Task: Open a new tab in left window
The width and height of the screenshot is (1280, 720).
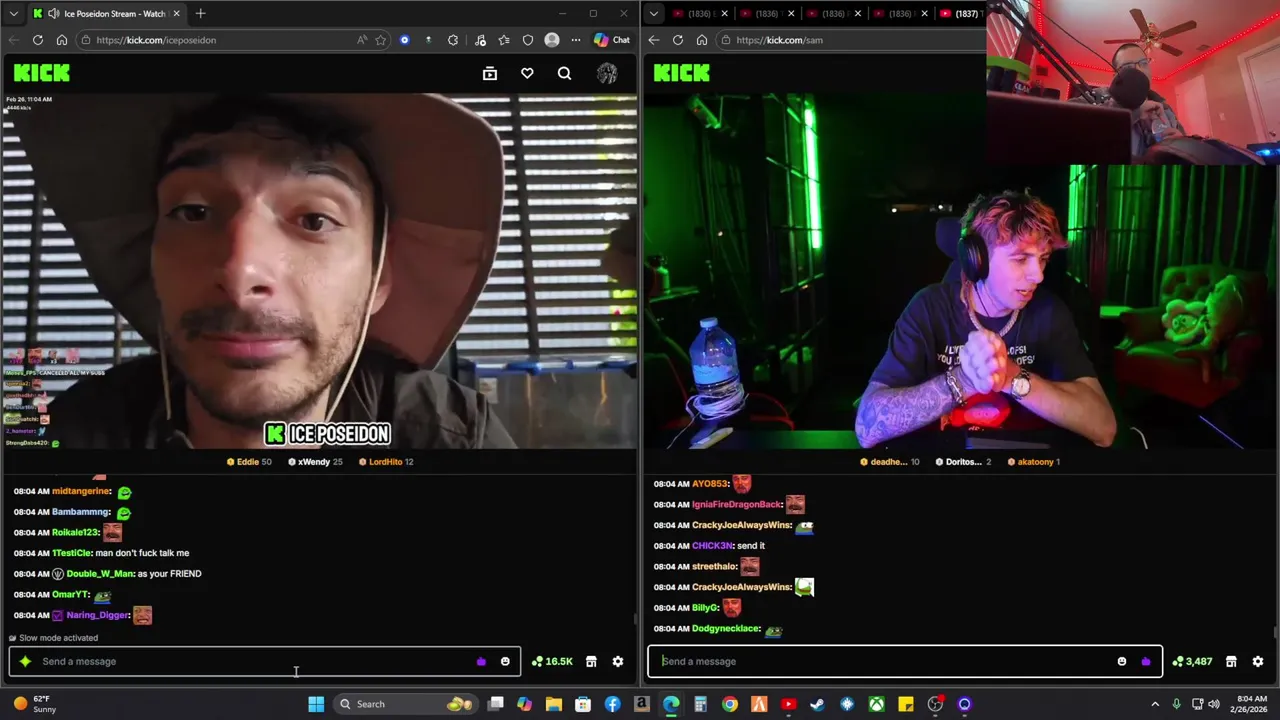Action: 200,14
